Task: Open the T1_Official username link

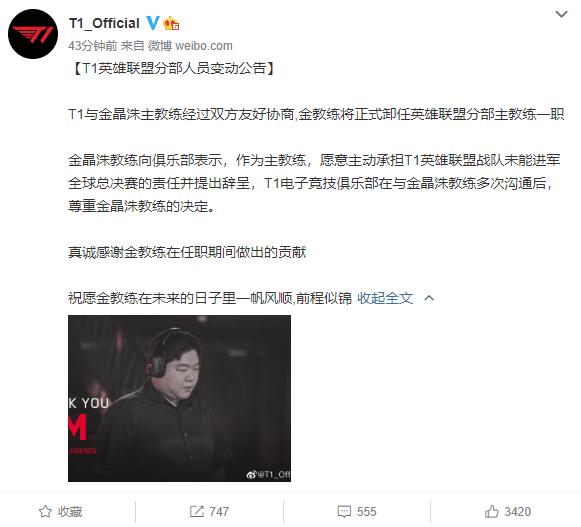Action: tap(104, 23)
